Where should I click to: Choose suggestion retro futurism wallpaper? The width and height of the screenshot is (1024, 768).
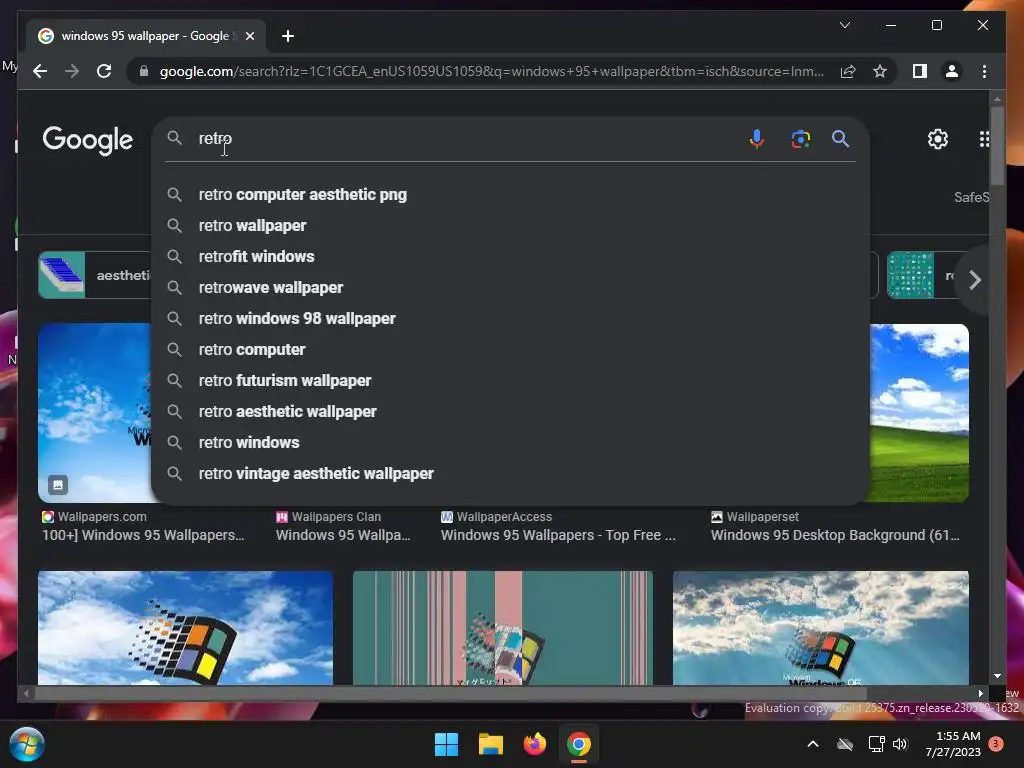coord(285,381)
